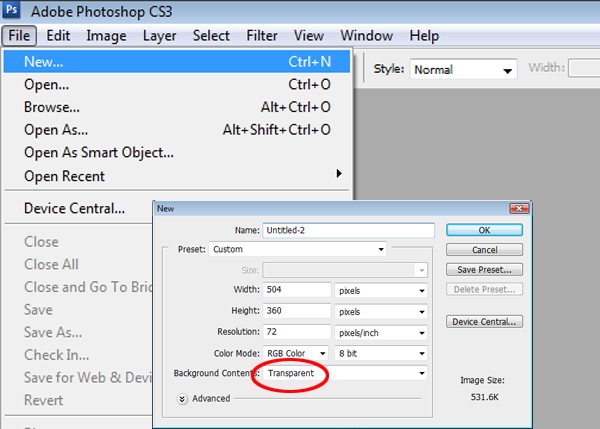Click Device Central... button in the dialog
This screenshot has height=429, width=600.
pos(484,322)
